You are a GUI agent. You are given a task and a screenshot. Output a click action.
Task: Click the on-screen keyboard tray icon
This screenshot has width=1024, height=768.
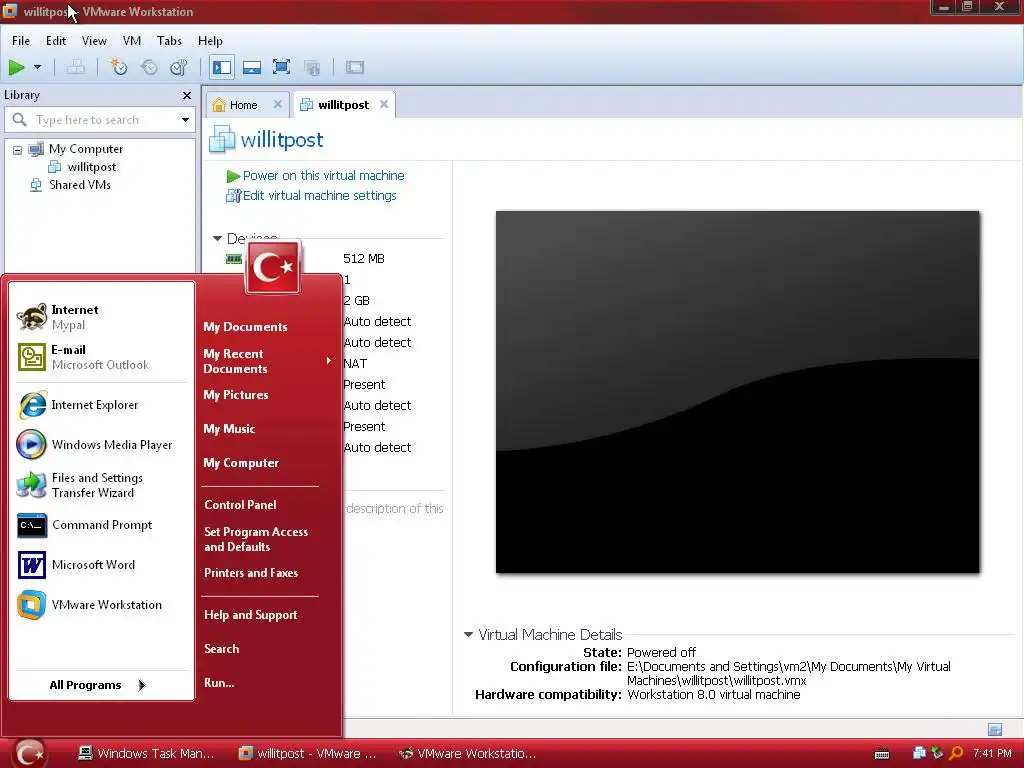882,754
